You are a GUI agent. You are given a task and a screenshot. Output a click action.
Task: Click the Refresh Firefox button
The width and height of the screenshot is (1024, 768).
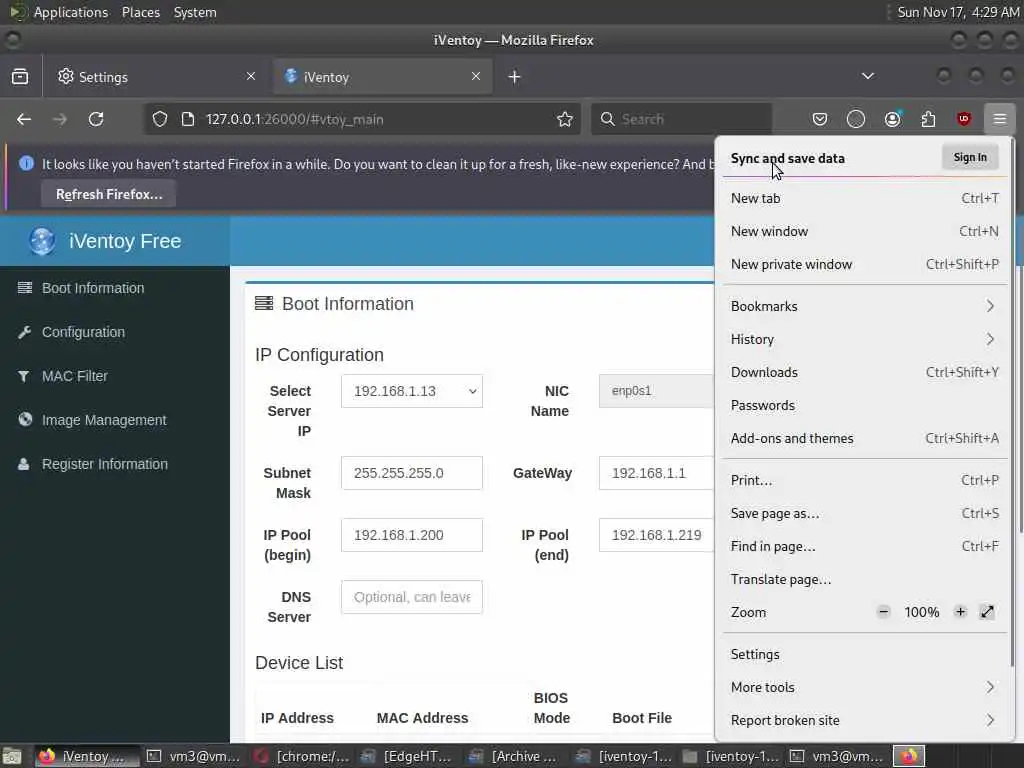click(x=108, y=194)
